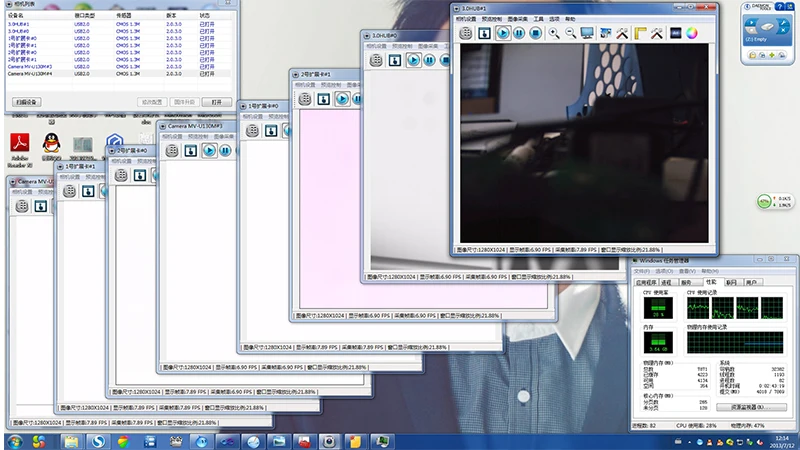Click pause button in Camera MV-U130M#3 window

pyautogui.click(x=225, y=151)
